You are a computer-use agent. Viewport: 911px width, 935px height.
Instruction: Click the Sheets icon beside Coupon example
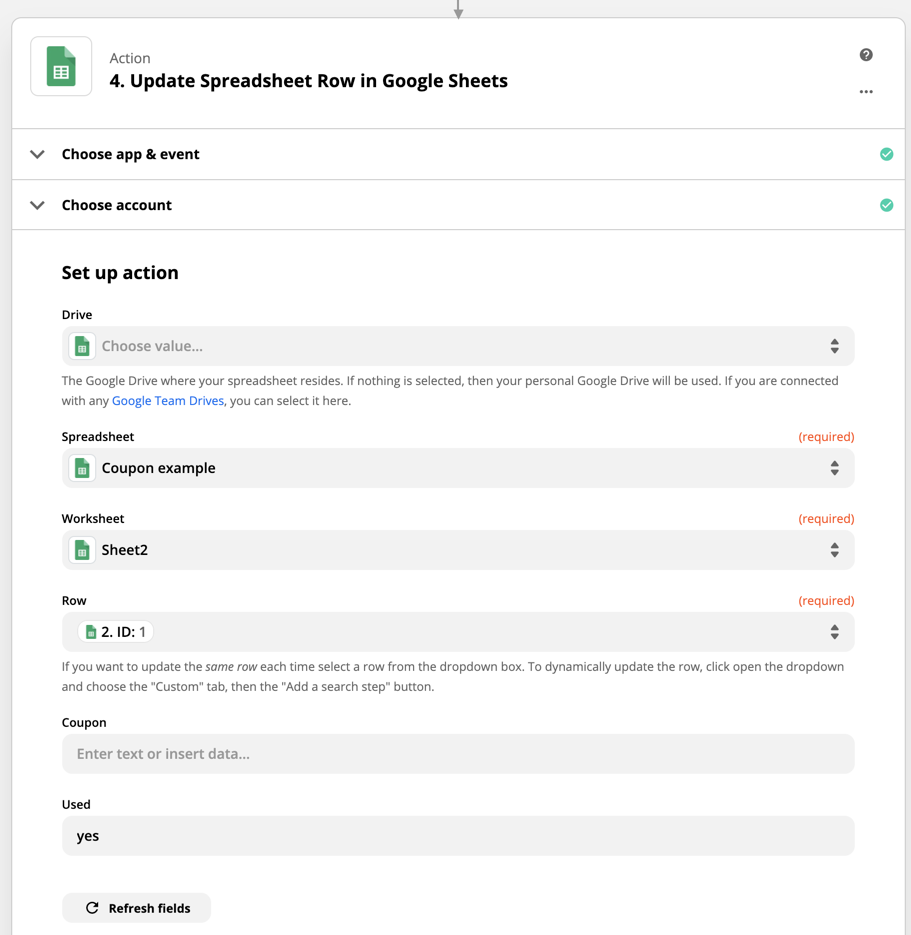pos(82,468)
